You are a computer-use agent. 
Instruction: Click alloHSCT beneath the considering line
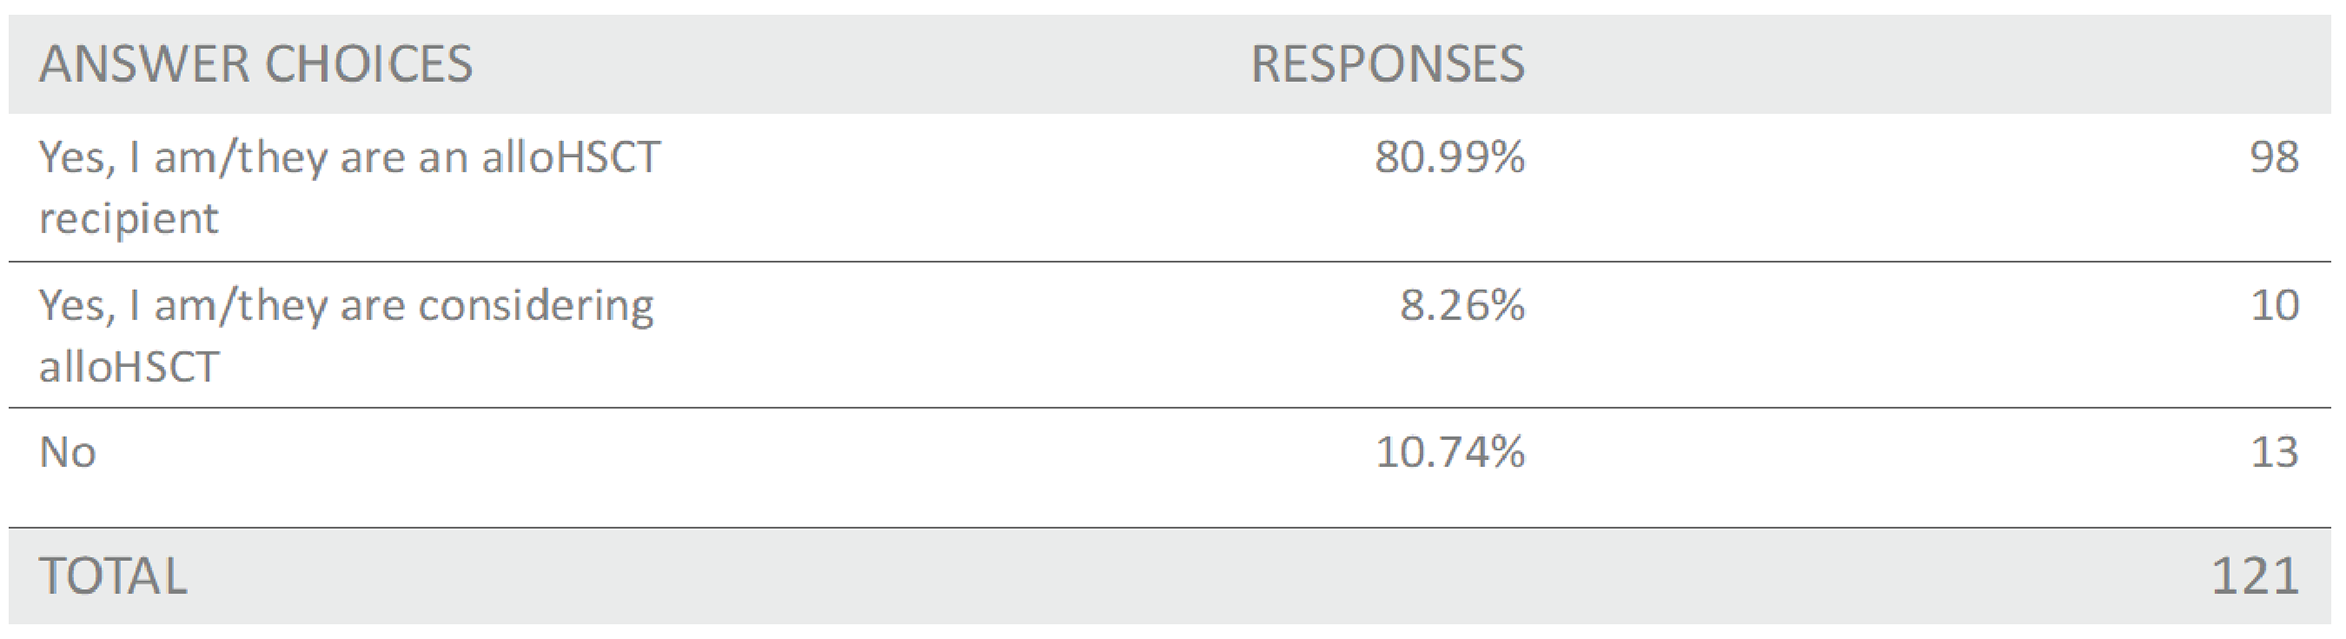128,367
